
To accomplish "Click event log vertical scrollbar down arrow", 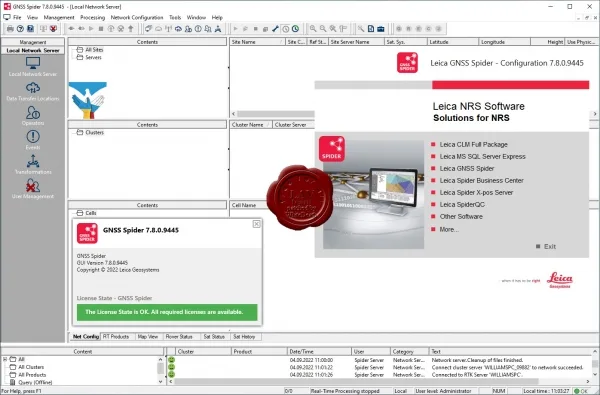I will click(595, 375).
